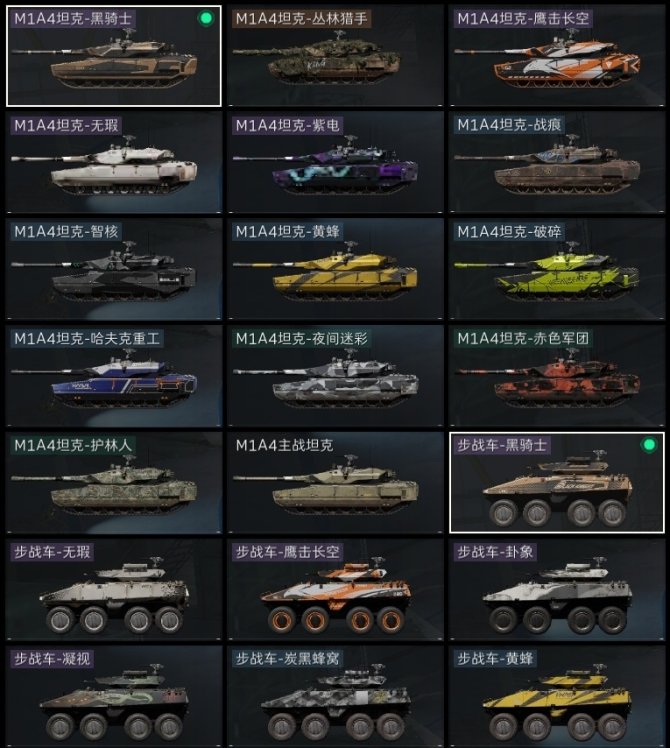
Task: Select the lime green M1A4坦克-破碎 skin
Action: point(557,269)
